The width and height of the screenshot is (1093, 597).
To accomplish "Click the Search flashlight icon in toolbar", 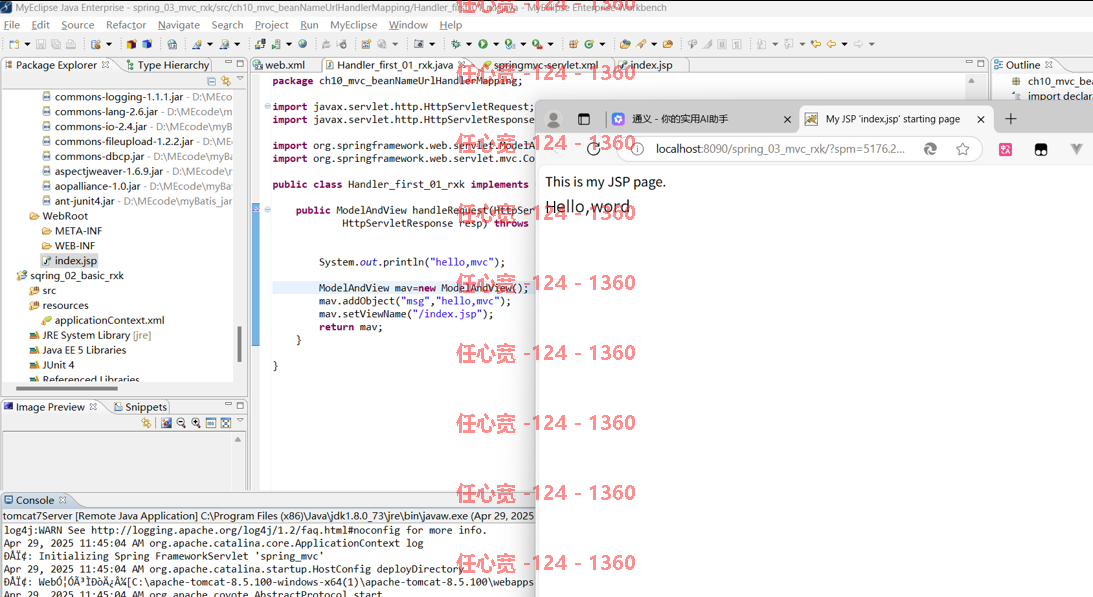I will (641, 44).
